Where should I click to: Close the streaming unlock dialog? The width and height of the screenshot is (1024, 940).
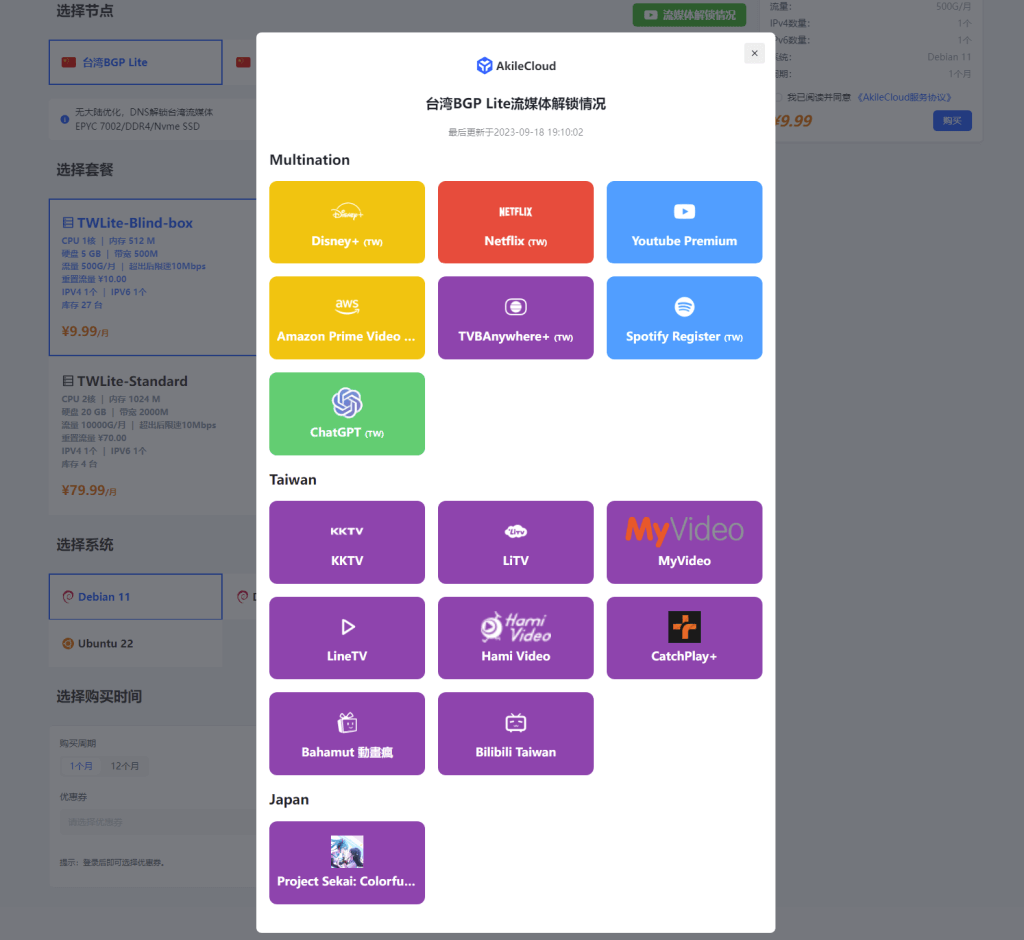(x=754, y=53)
